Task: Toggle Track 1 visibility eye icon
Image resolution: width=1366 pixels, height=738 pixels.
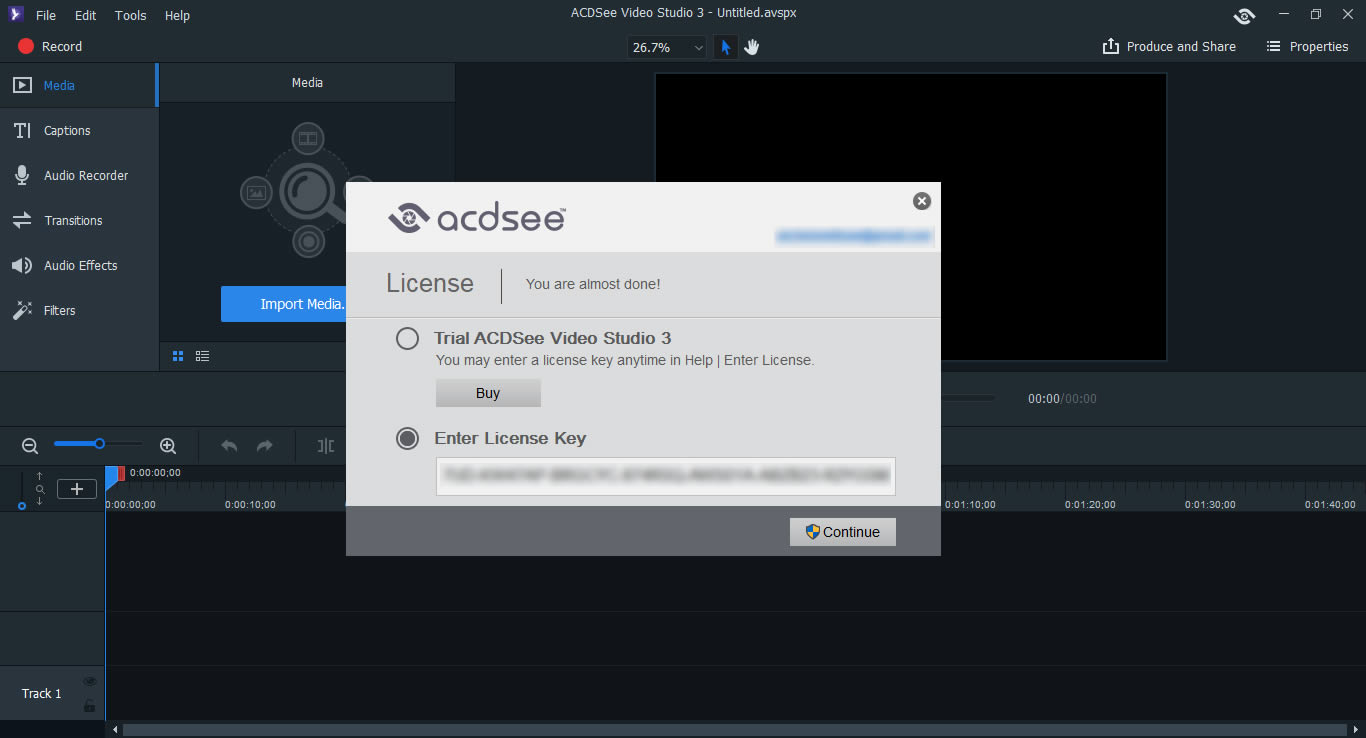Action: tap(90, 682)
